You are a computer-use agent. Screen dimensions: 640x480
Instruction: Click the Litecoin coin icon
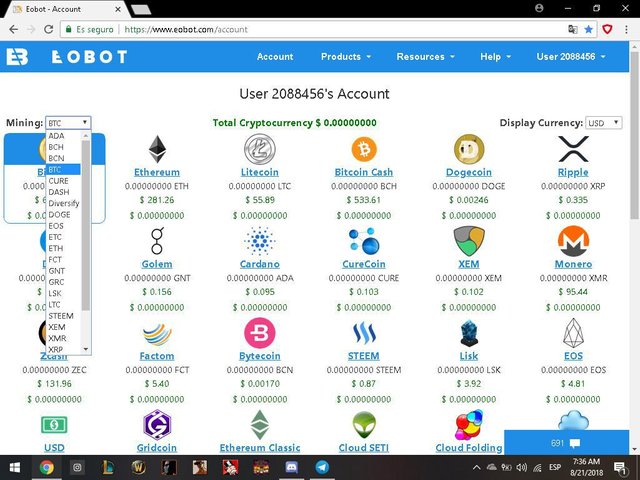pyautogui.click(x=260, y=149)
